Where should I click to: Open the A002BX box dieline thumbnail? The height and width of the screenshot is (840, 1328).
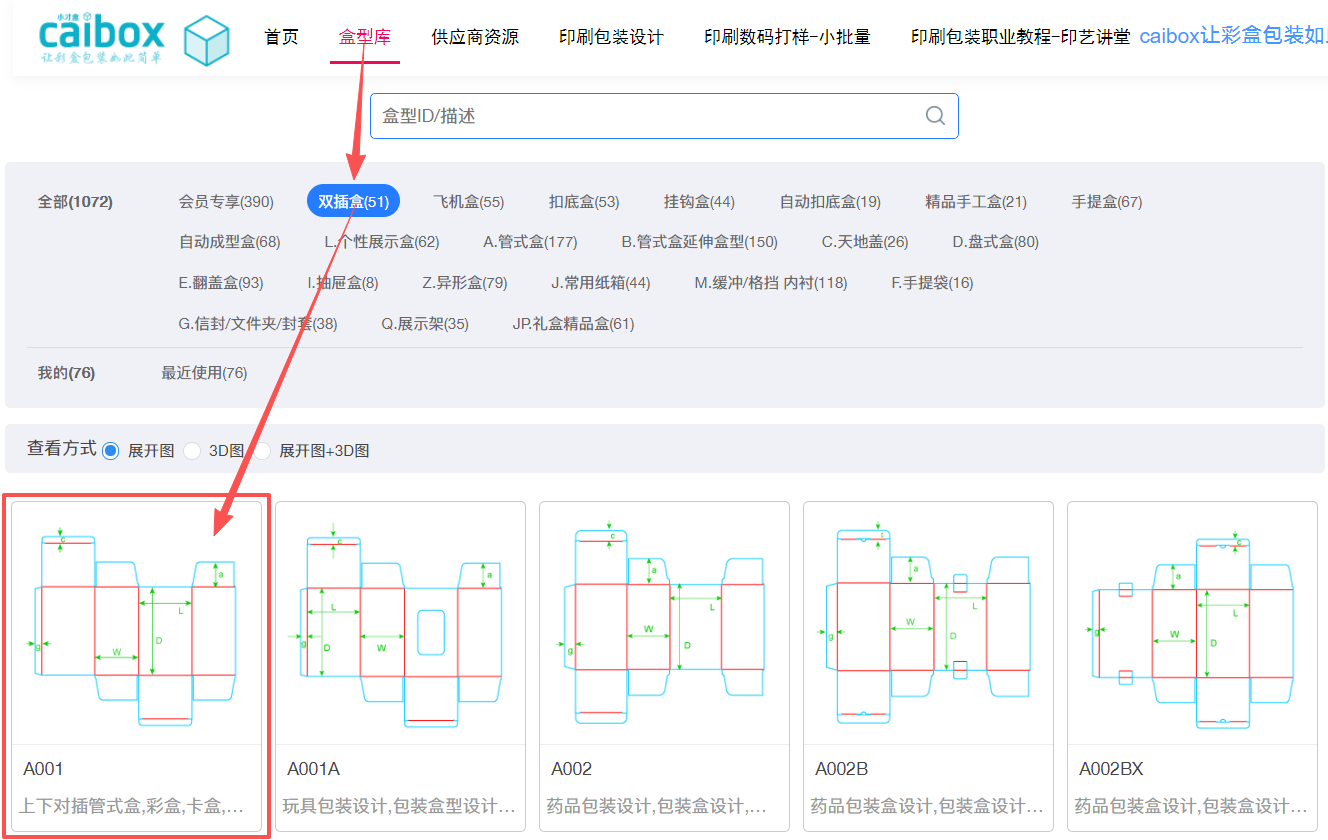(x=1192, y=624)
